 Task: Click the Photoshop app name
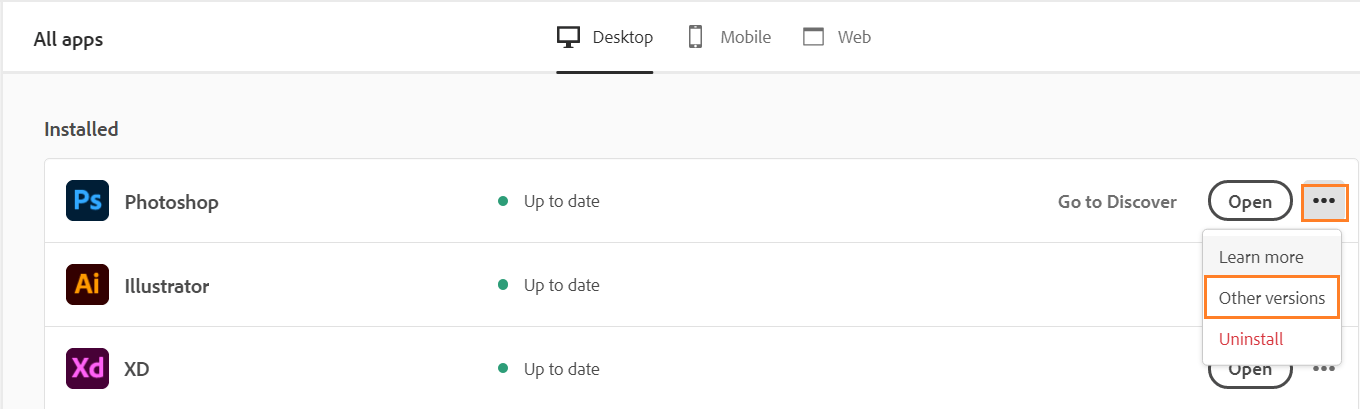coord(171,202)
